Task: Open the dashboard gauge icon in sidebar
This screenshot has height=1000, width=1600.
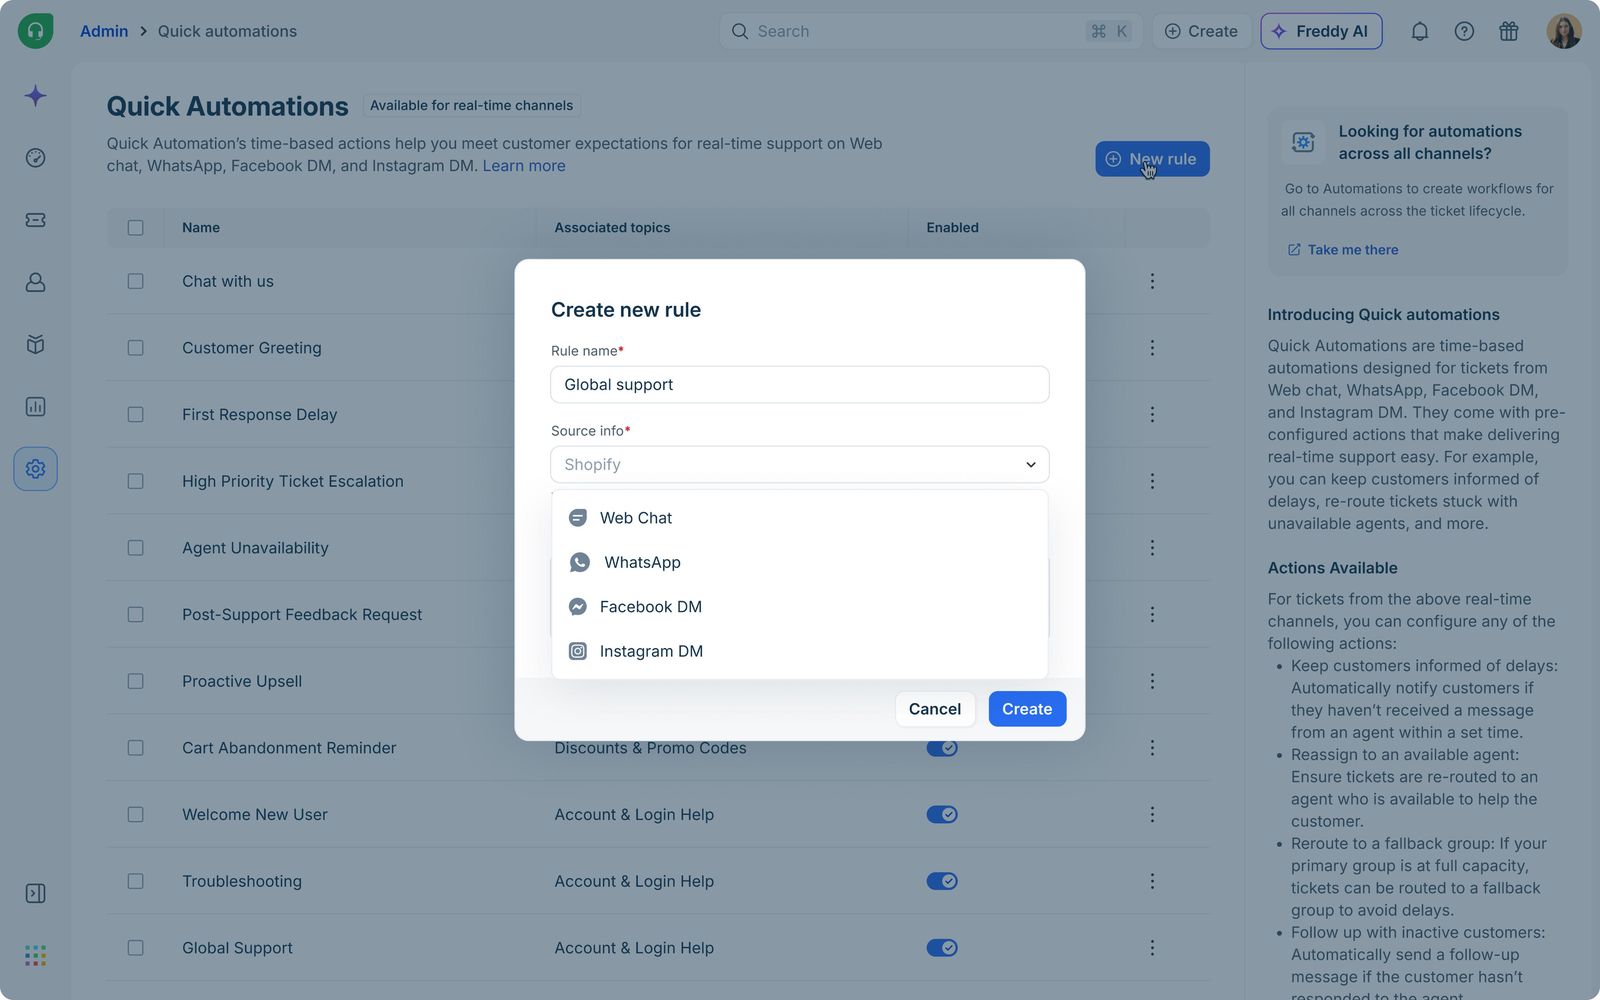Action: 36,158
